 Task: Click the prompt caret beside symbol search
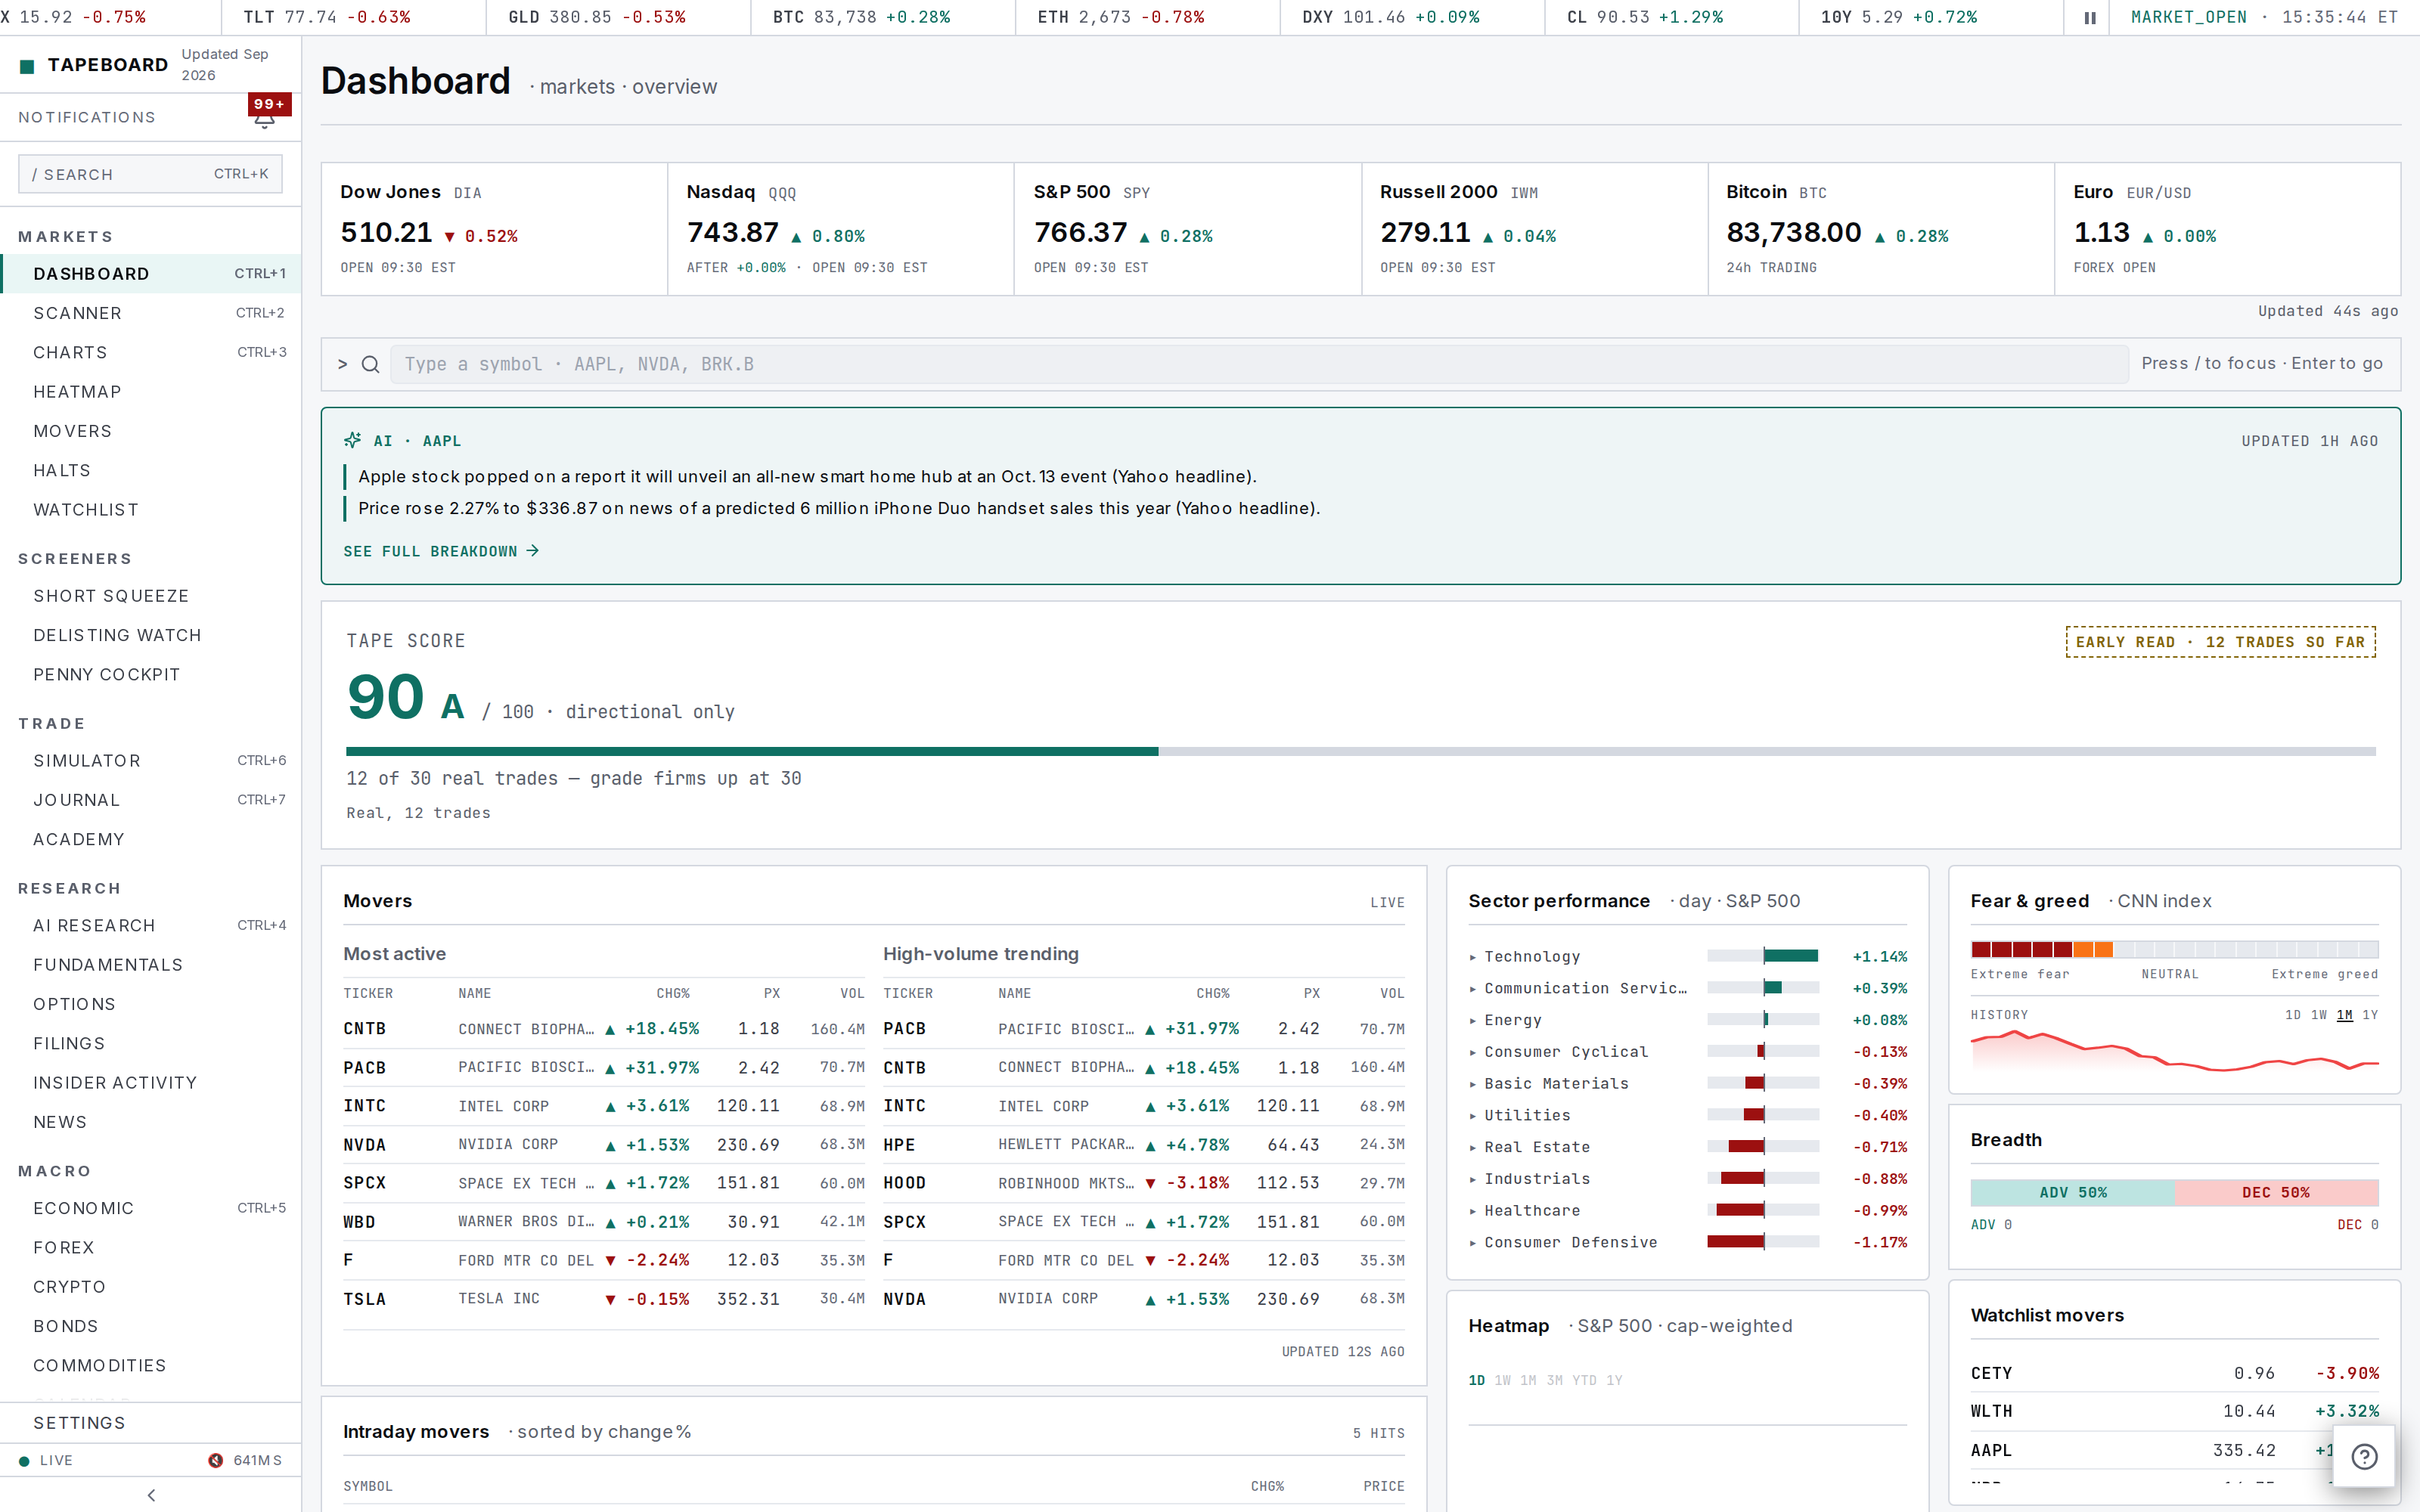click(342, 364)
